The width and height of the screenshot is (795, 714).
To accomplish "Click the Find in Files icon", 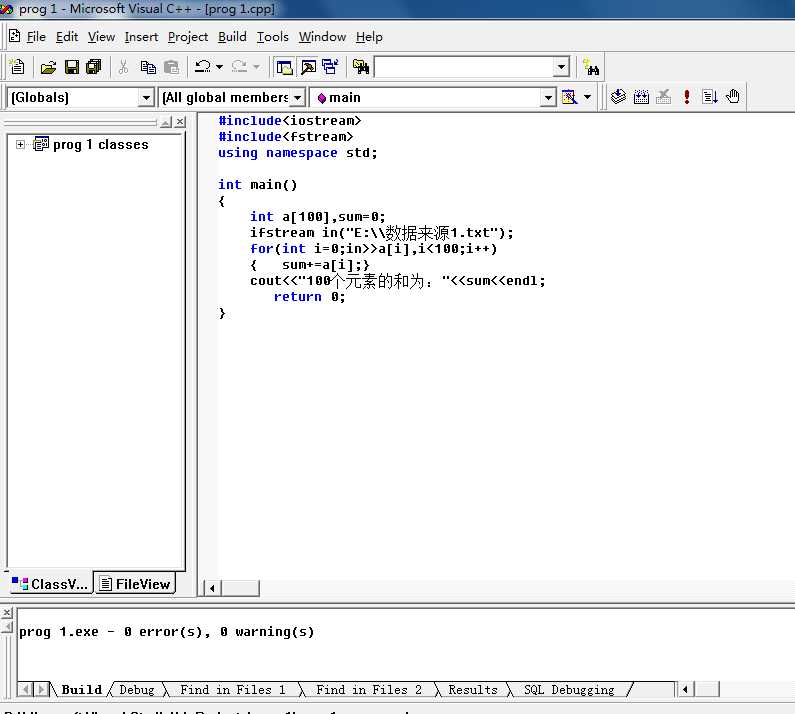I will pos(361,67).
